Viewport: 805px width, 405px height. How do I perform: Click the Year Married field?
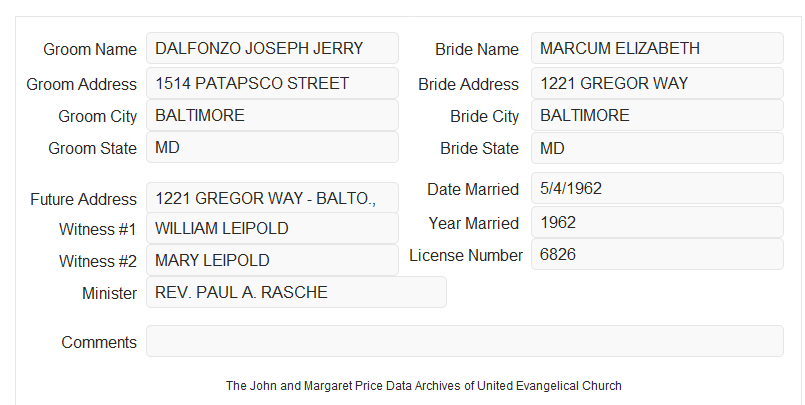tap(657, 222)
